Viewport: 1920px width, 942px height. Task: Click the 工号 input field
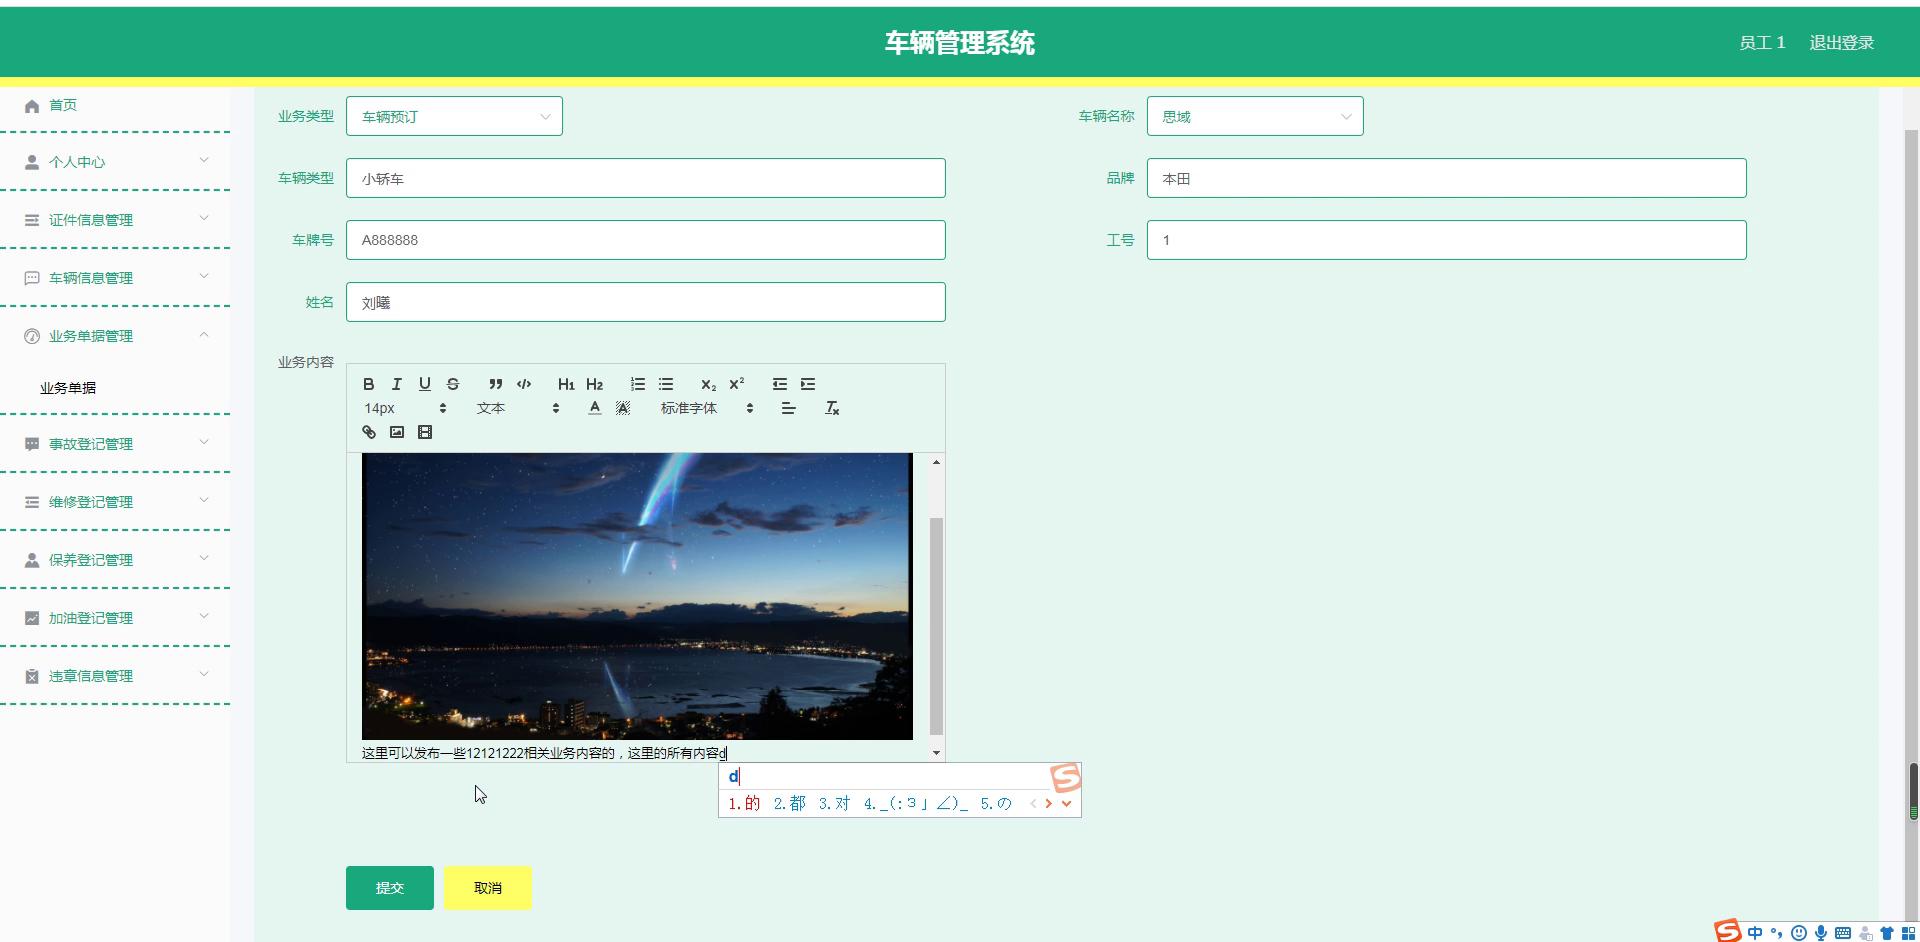[1447, 240]
